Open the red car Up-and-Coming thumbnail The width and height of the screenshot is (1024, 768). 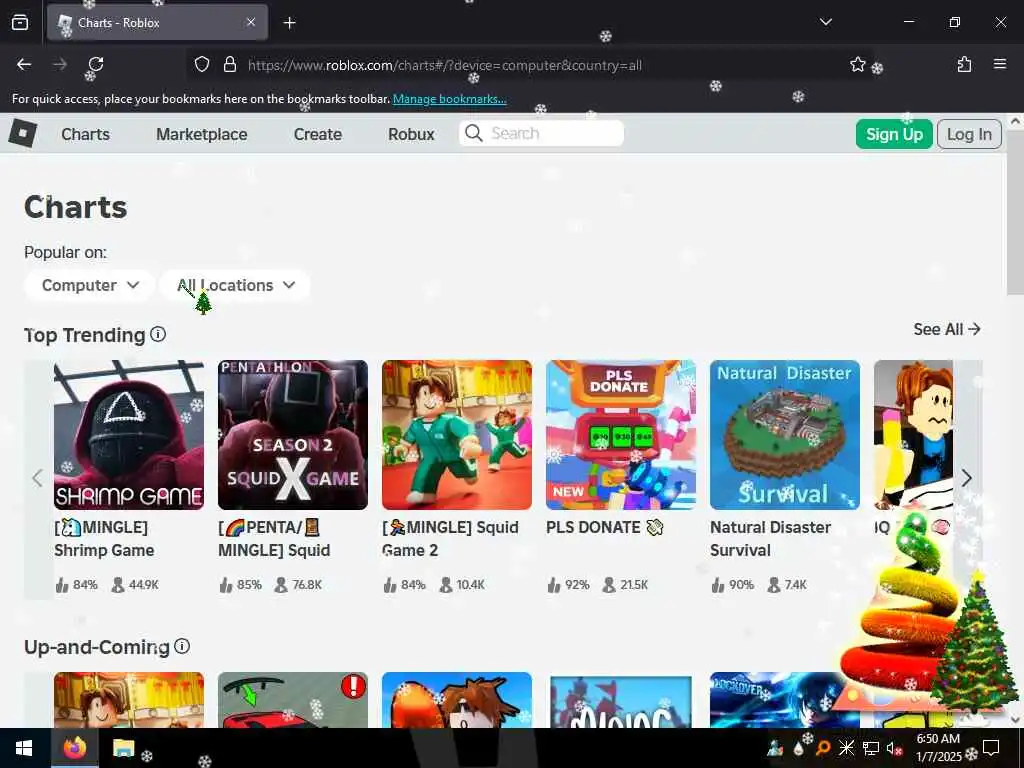point(293,700)
